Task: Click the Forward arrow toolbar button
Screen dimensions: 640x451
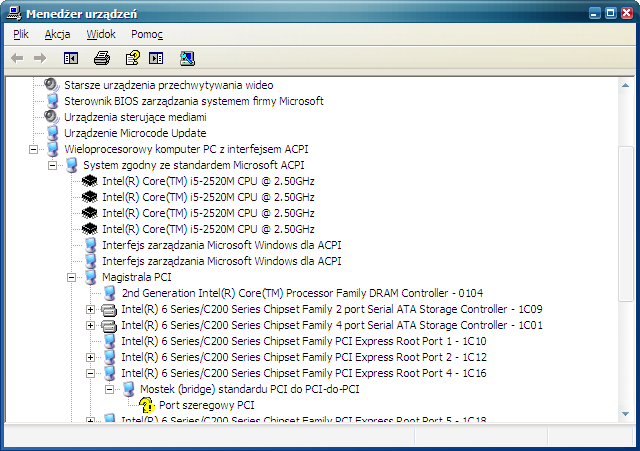Action: click(x=40, y=58)
